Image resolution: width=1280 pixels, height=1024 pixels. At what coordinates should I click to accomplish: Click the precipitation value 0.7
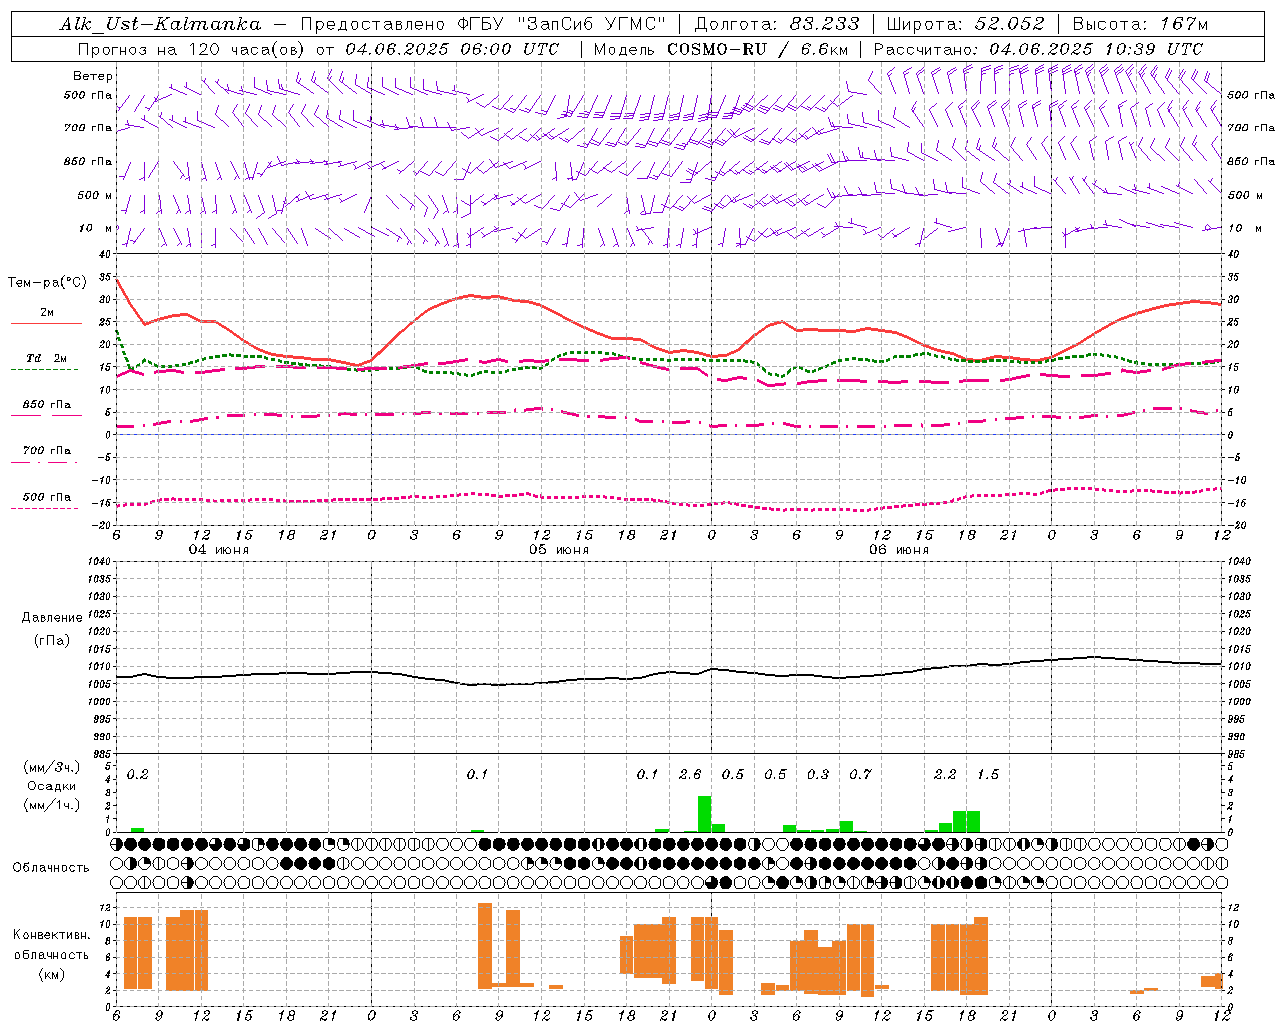[860, 775]
